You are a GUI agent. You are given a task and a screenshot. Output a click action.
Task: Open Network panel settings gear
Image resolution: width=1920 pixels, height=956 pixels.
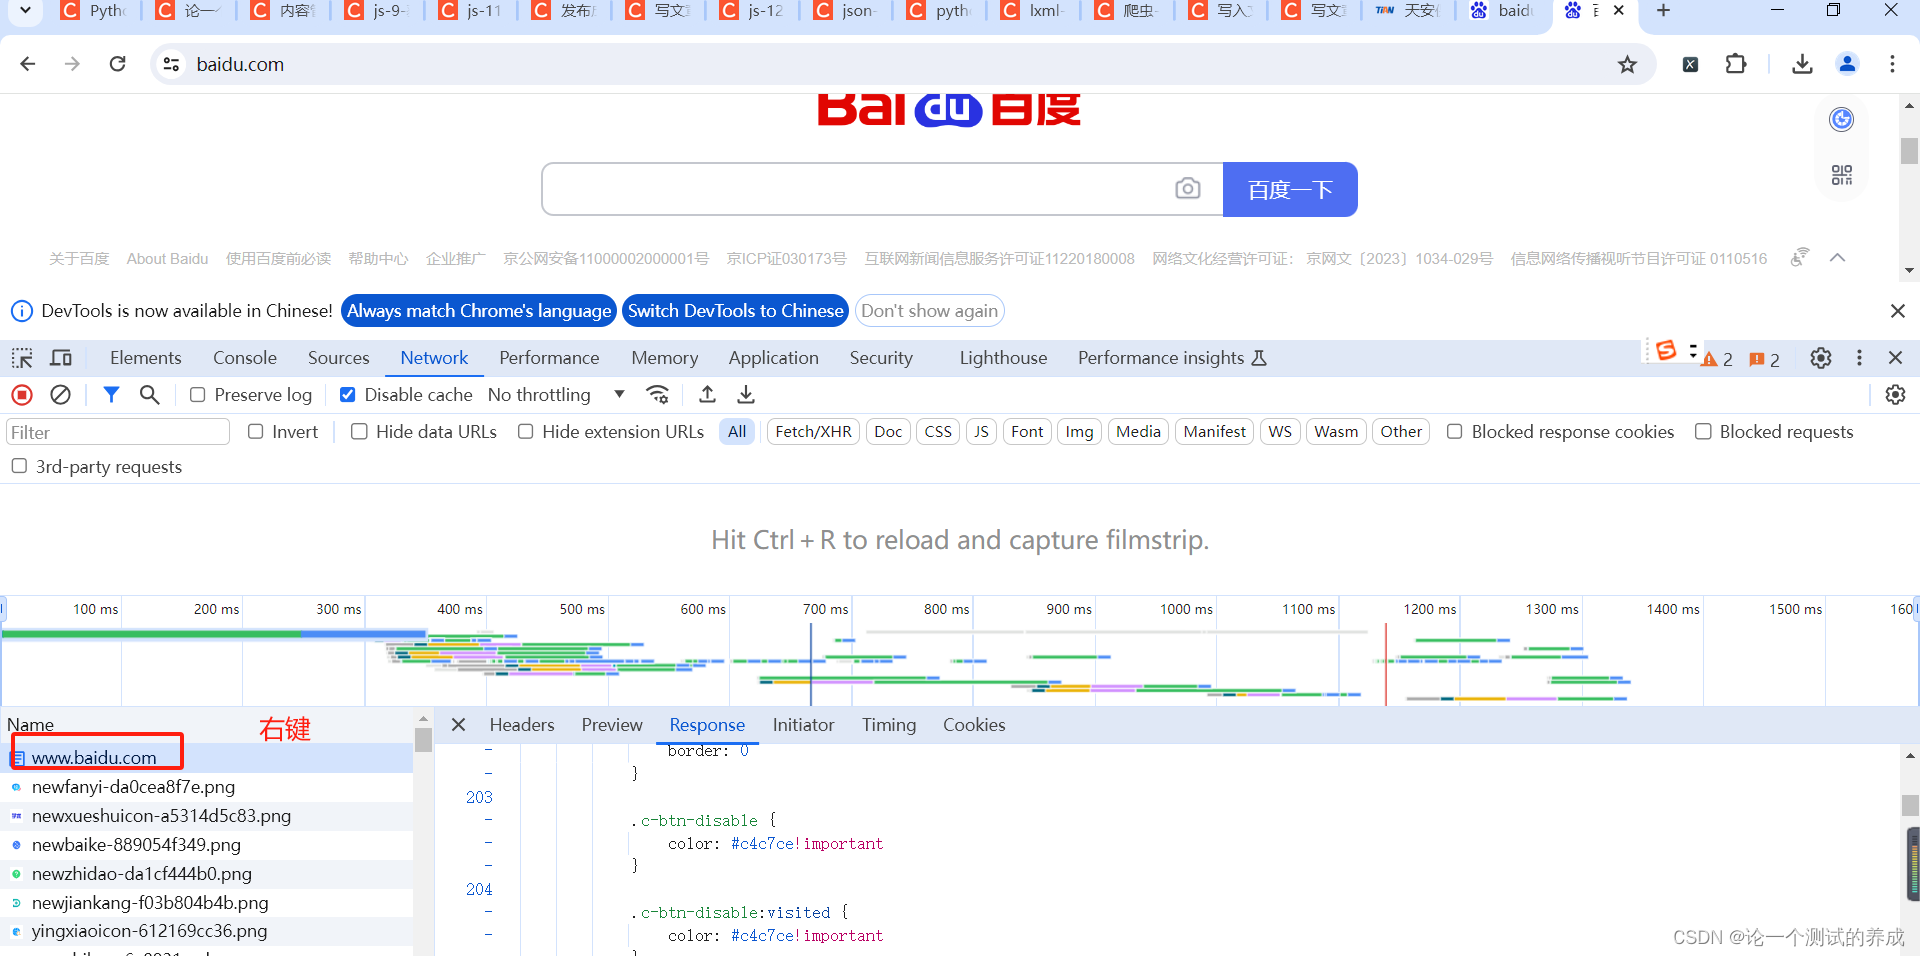click(x=1895, y=395)
